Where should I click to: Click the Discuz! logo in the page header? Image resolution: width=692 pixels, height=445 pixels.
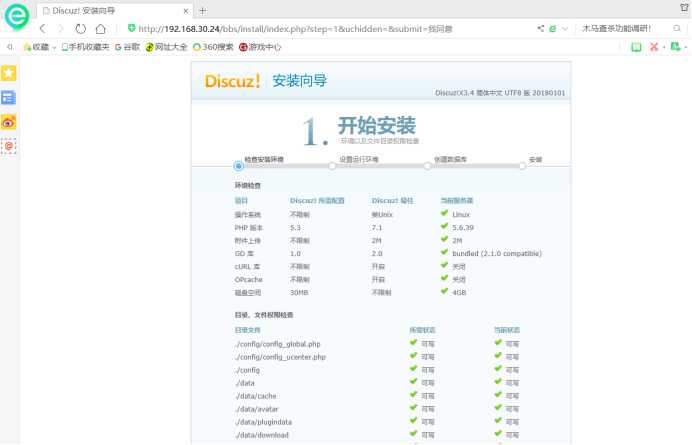point(233,81)
